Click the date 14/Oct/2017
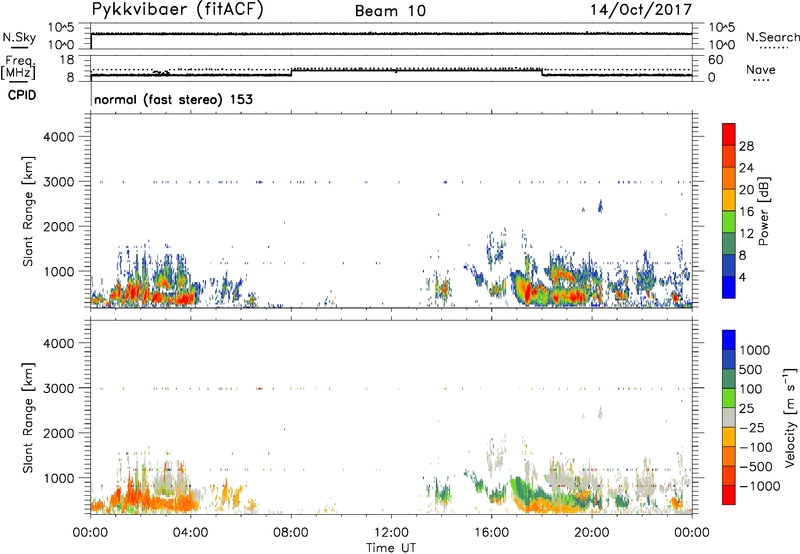 pos(641,10)
